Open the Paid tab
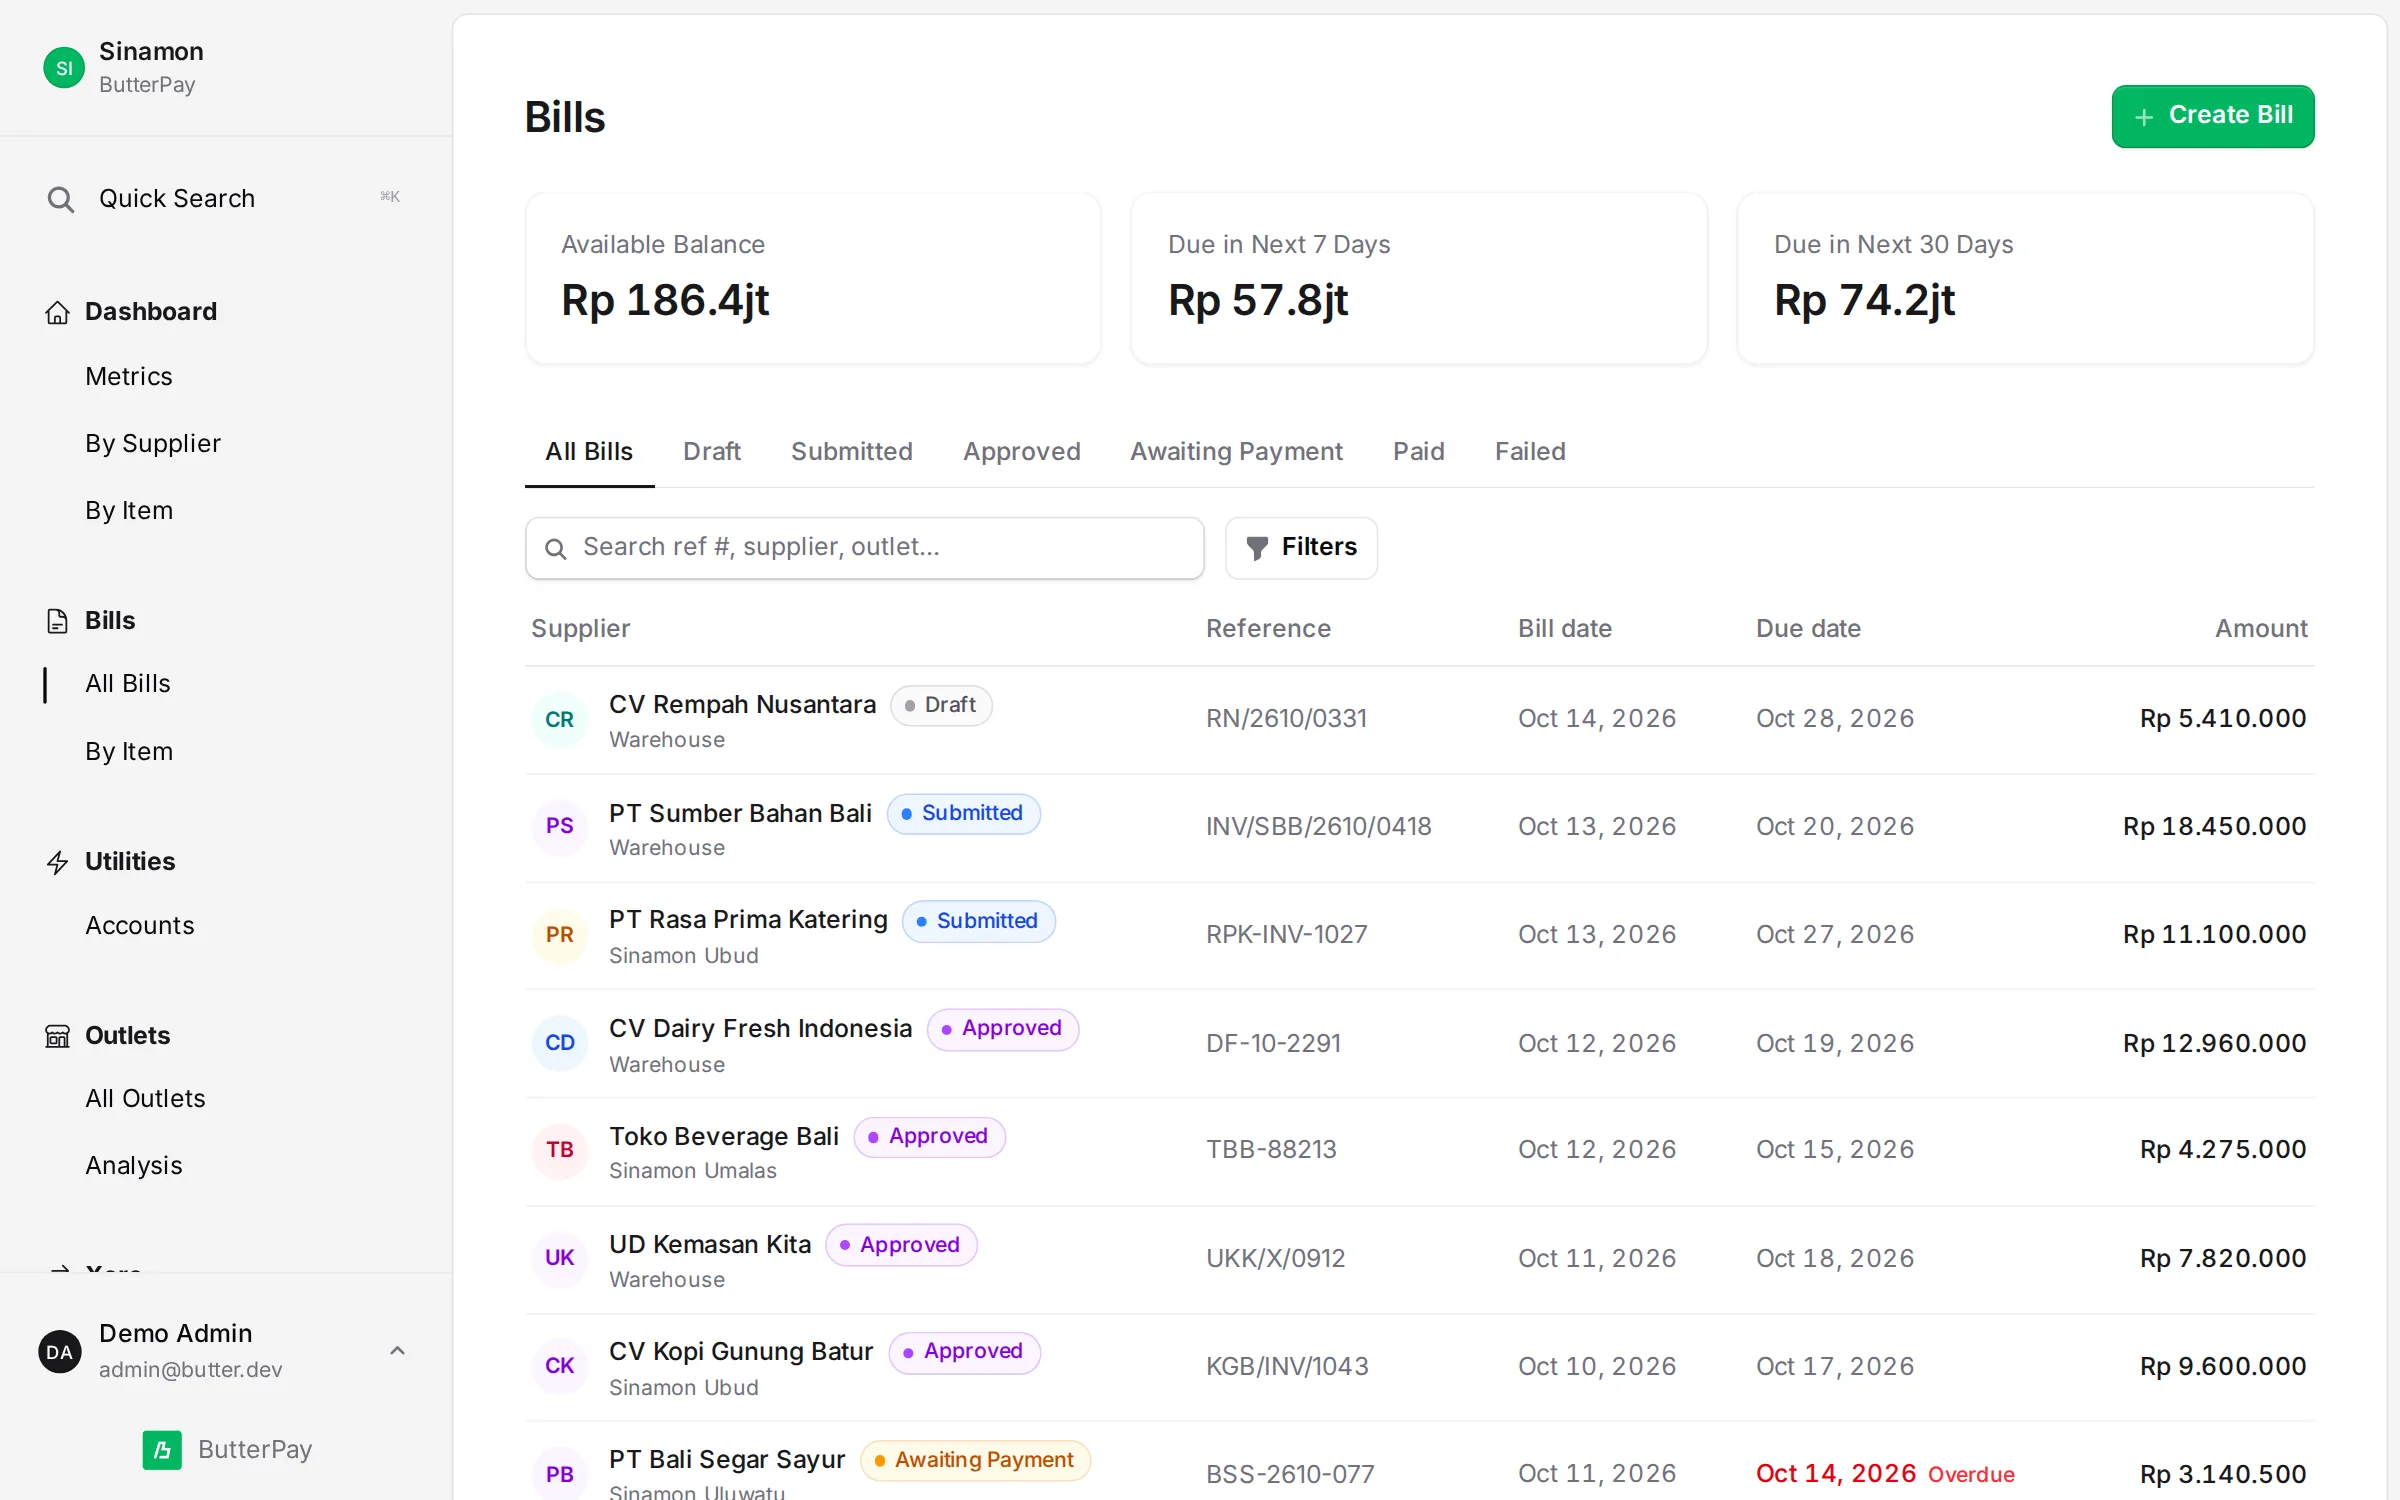The height and width of the screenshot is (1500, 2400). (x=1419, y=452)
